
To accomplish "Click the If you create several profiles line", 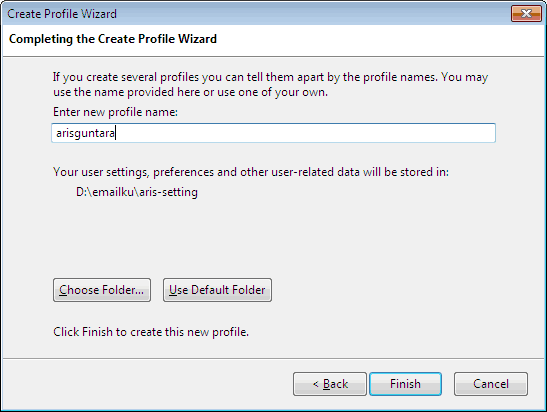I will (x=270, y=77).
